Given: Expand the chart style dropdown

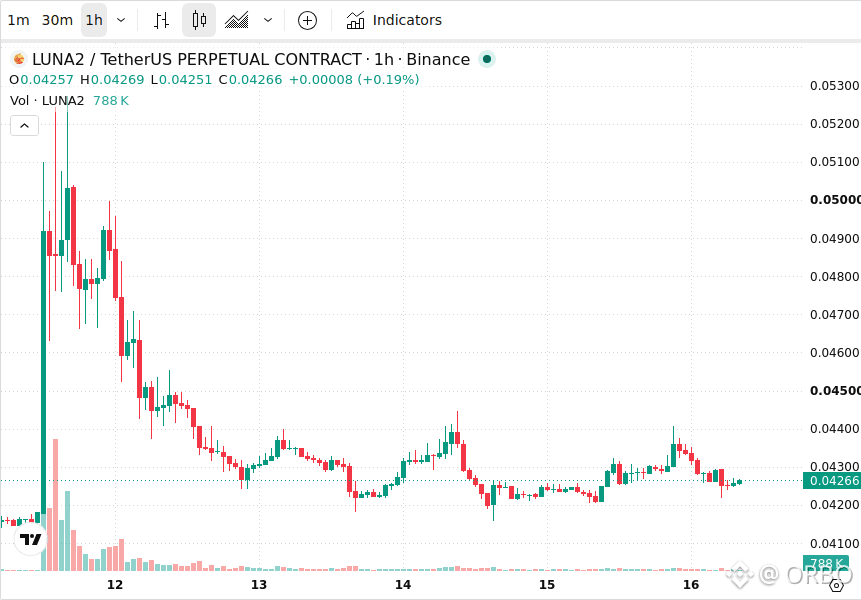Looking at the screenshot, I should pyautogui.click(x=268, y=20).
